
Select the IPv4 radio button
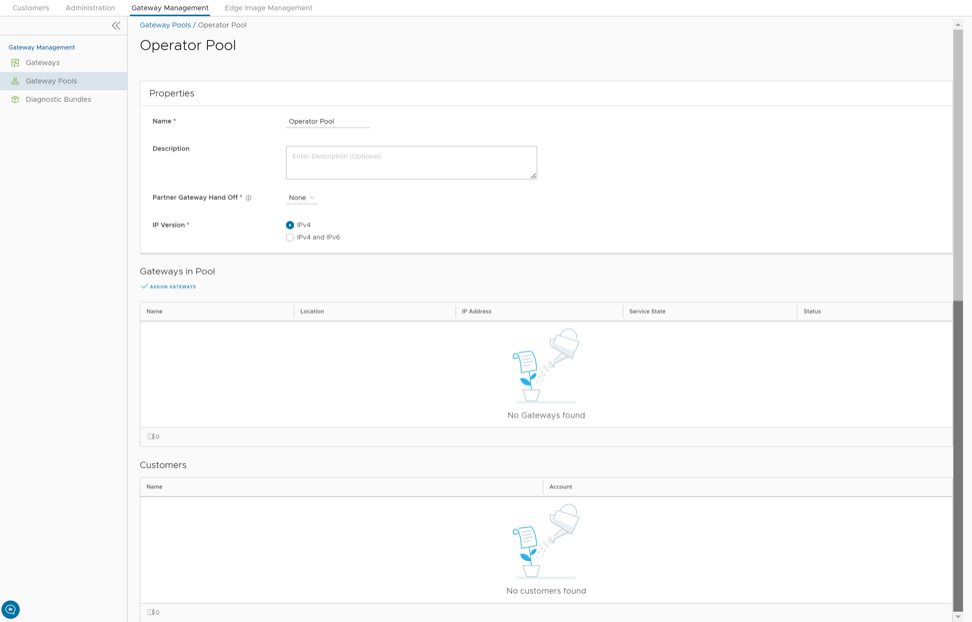click(290, 225)
